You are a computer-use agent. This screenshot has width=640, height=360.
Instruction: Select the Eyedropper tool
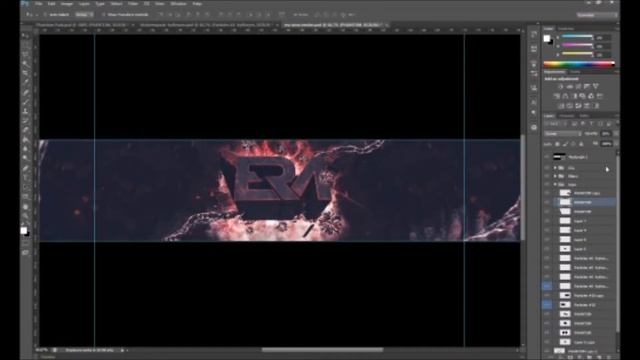tap(26, 83)
